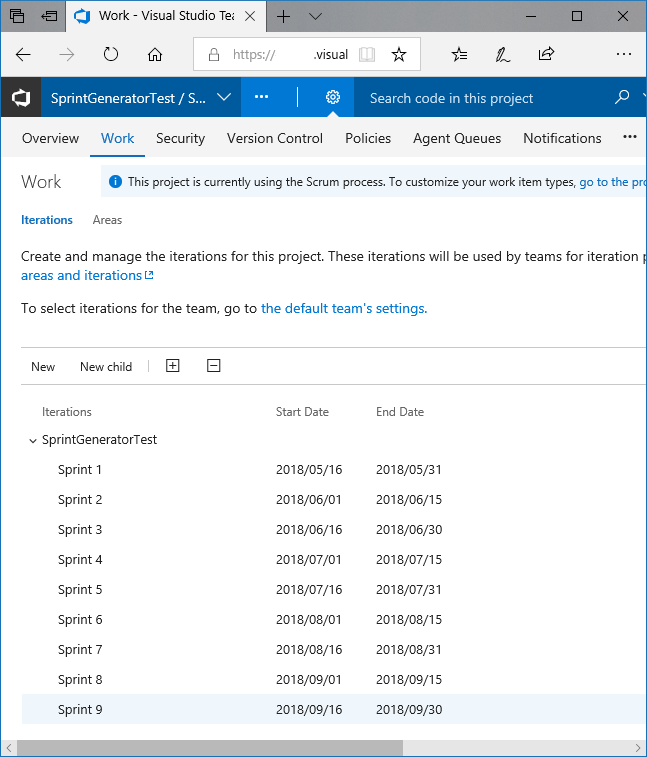Open the settings gear icon

[333, 97]
